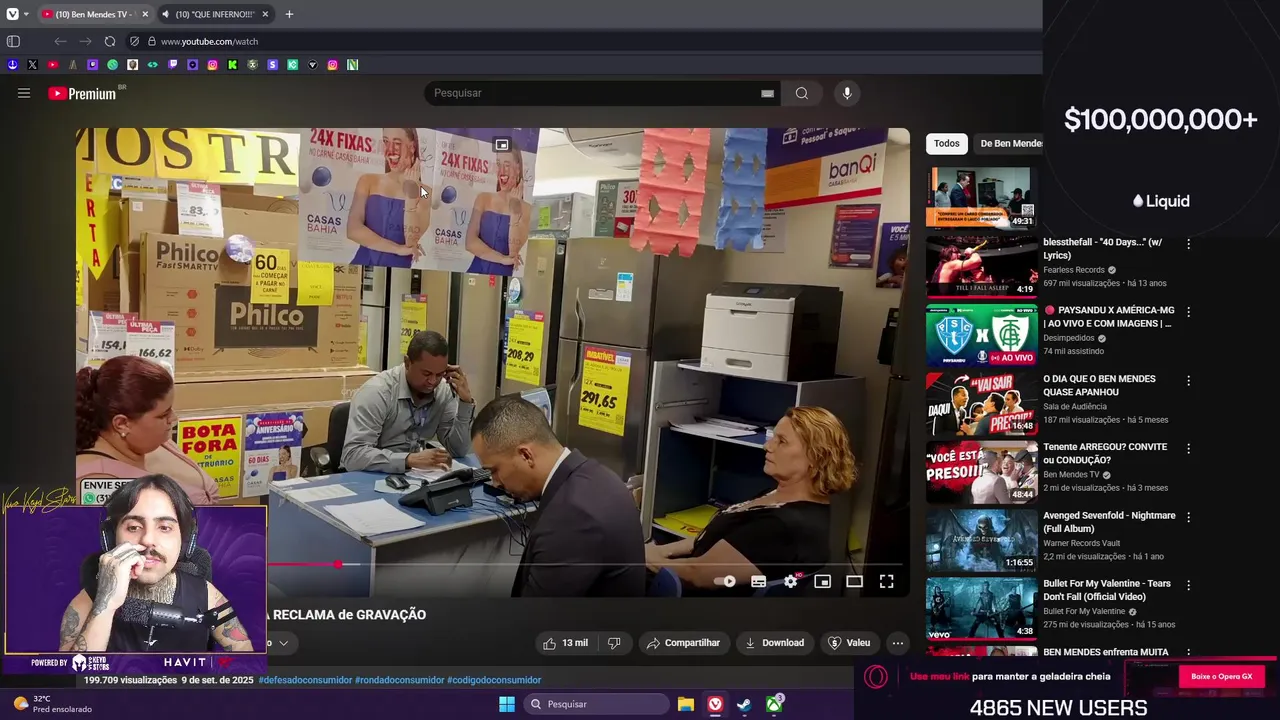
Task: Switch to the "QUE INFERNO!!!" tab
Action: pos(214,14)
